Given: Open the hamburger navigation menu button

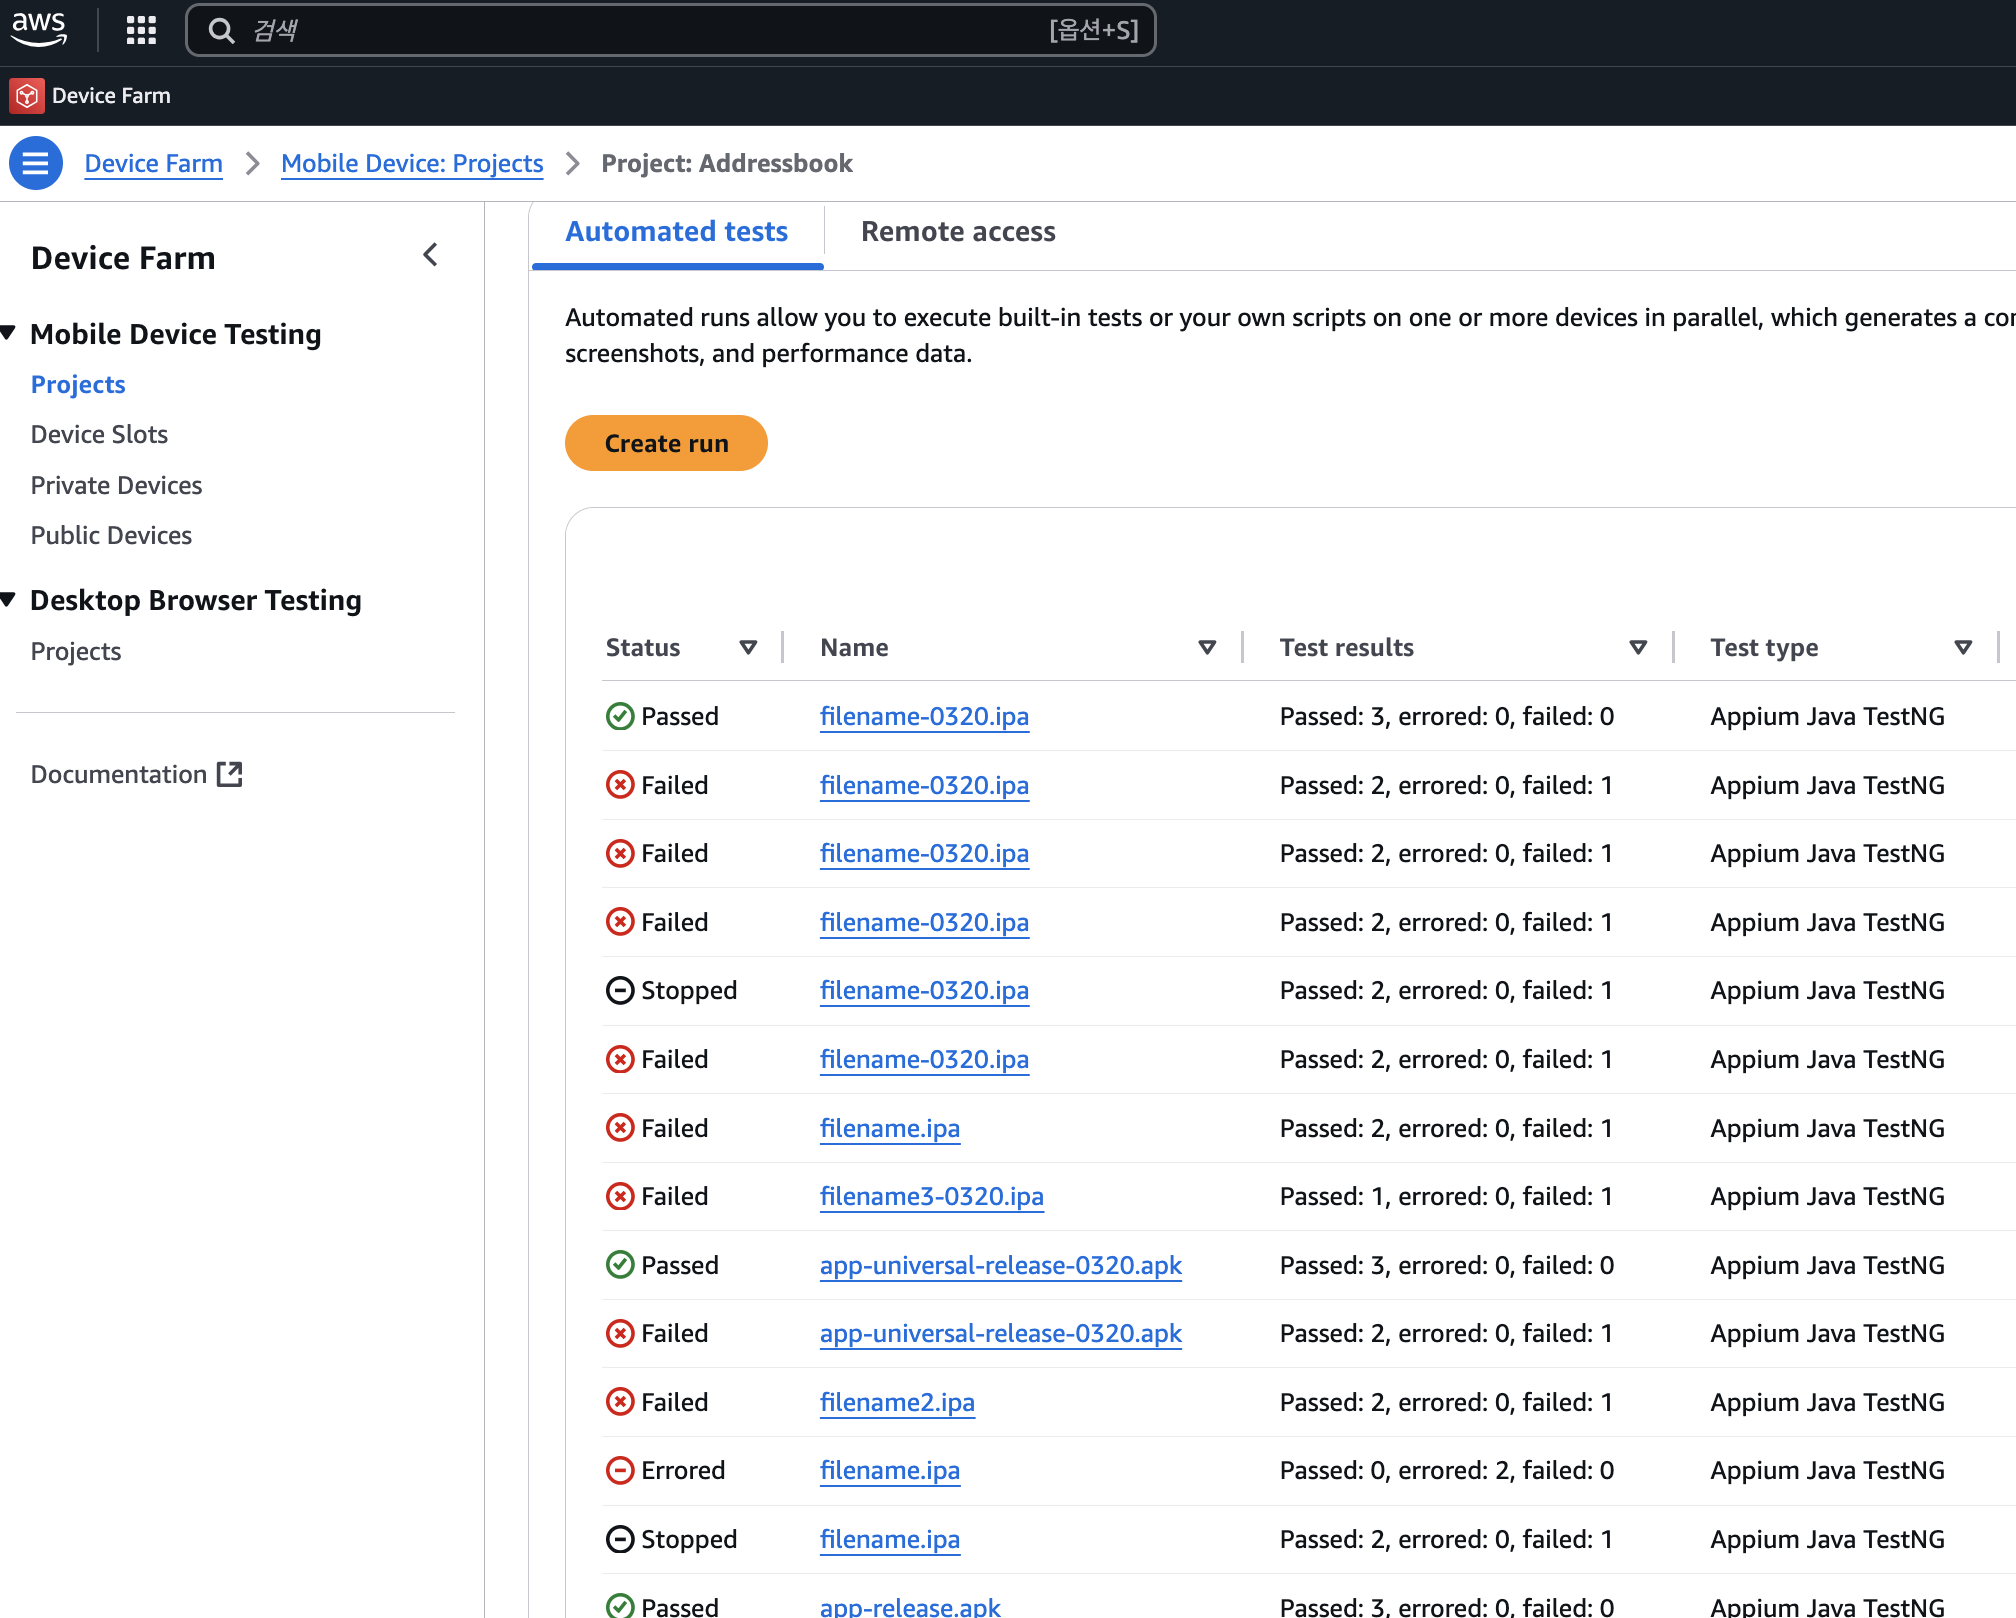Looking at the screenshot, I should 36,163.
